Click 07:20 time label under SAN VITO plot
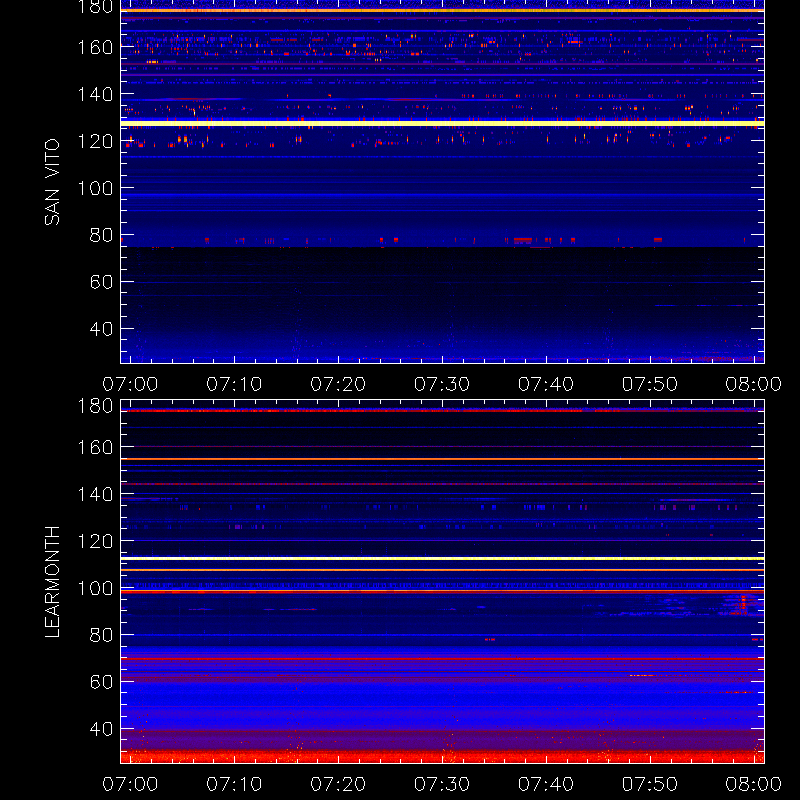The height and width of the screenshot is (800, 800). pyautogui.click(x=338, y=384)
